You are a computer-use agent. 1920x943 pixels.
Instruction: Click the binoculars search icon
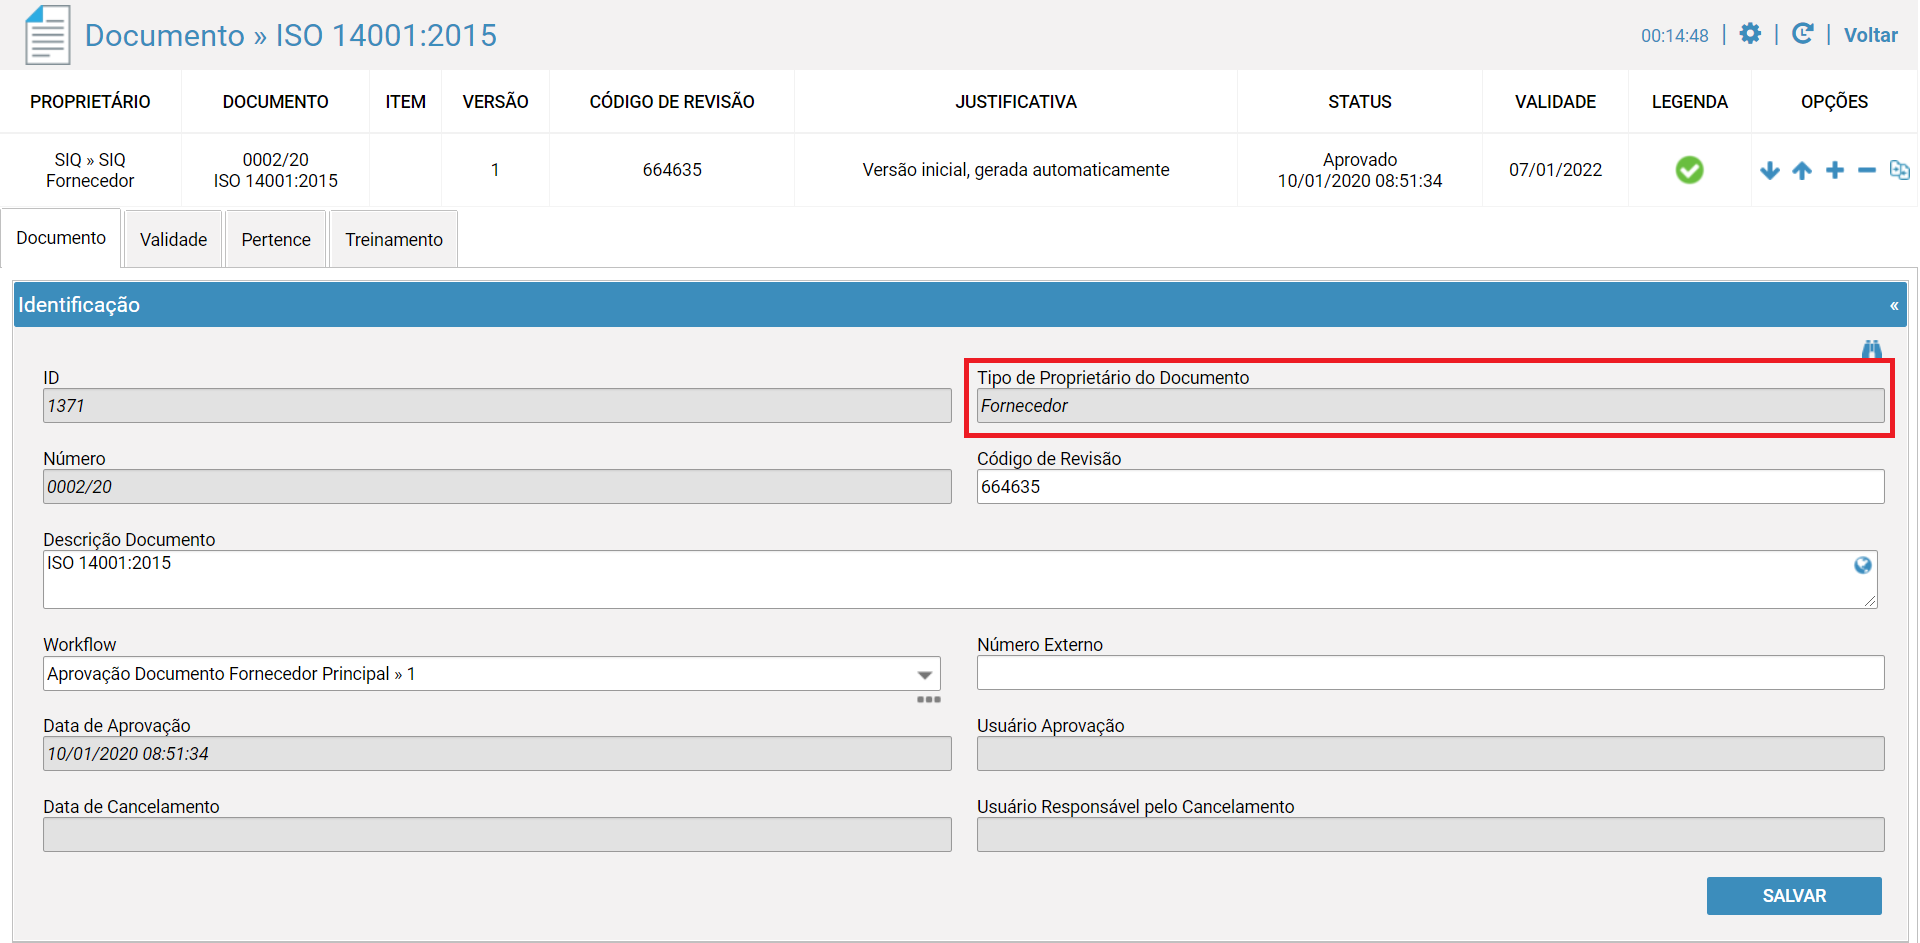(x=1872, y=349)
